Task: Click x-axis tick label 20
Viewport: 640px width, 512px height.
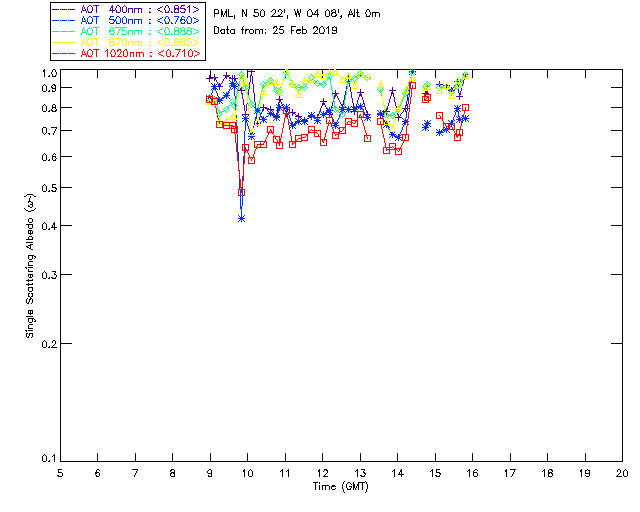Action: tap(622, 473)
